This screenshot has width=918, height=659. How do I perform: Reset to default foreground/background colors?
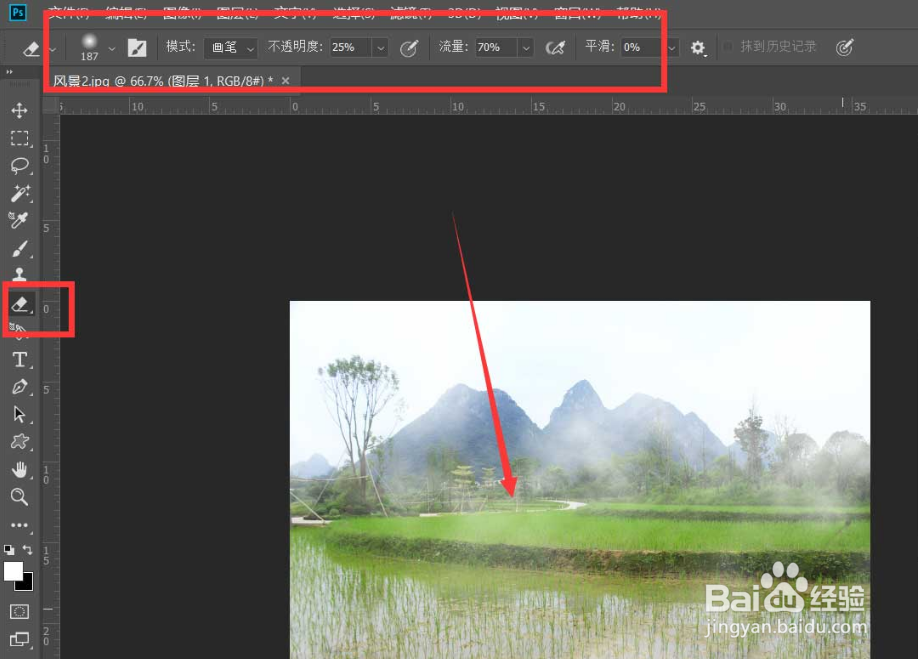(x=9, y=550)
